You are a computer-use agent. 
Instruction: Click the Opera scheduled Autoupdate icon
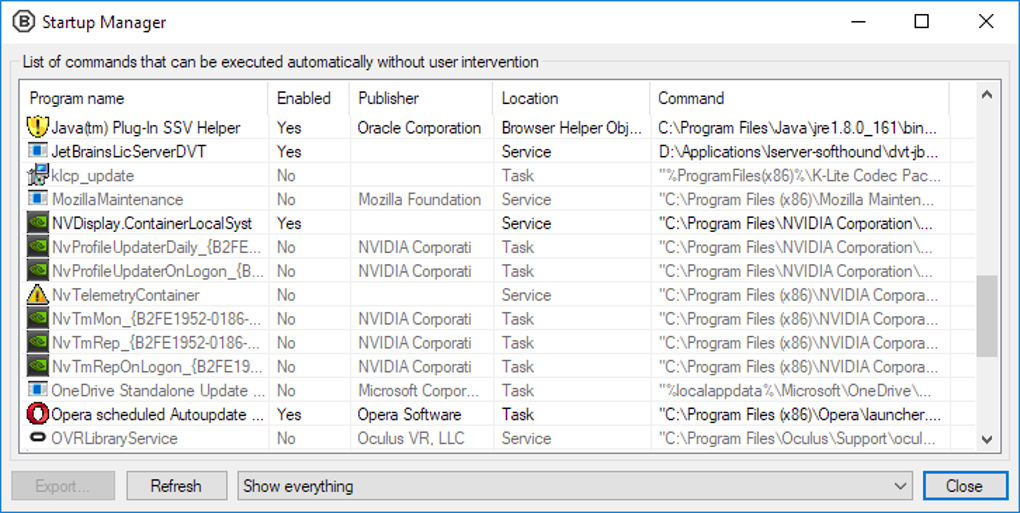(x=38, y=414)
